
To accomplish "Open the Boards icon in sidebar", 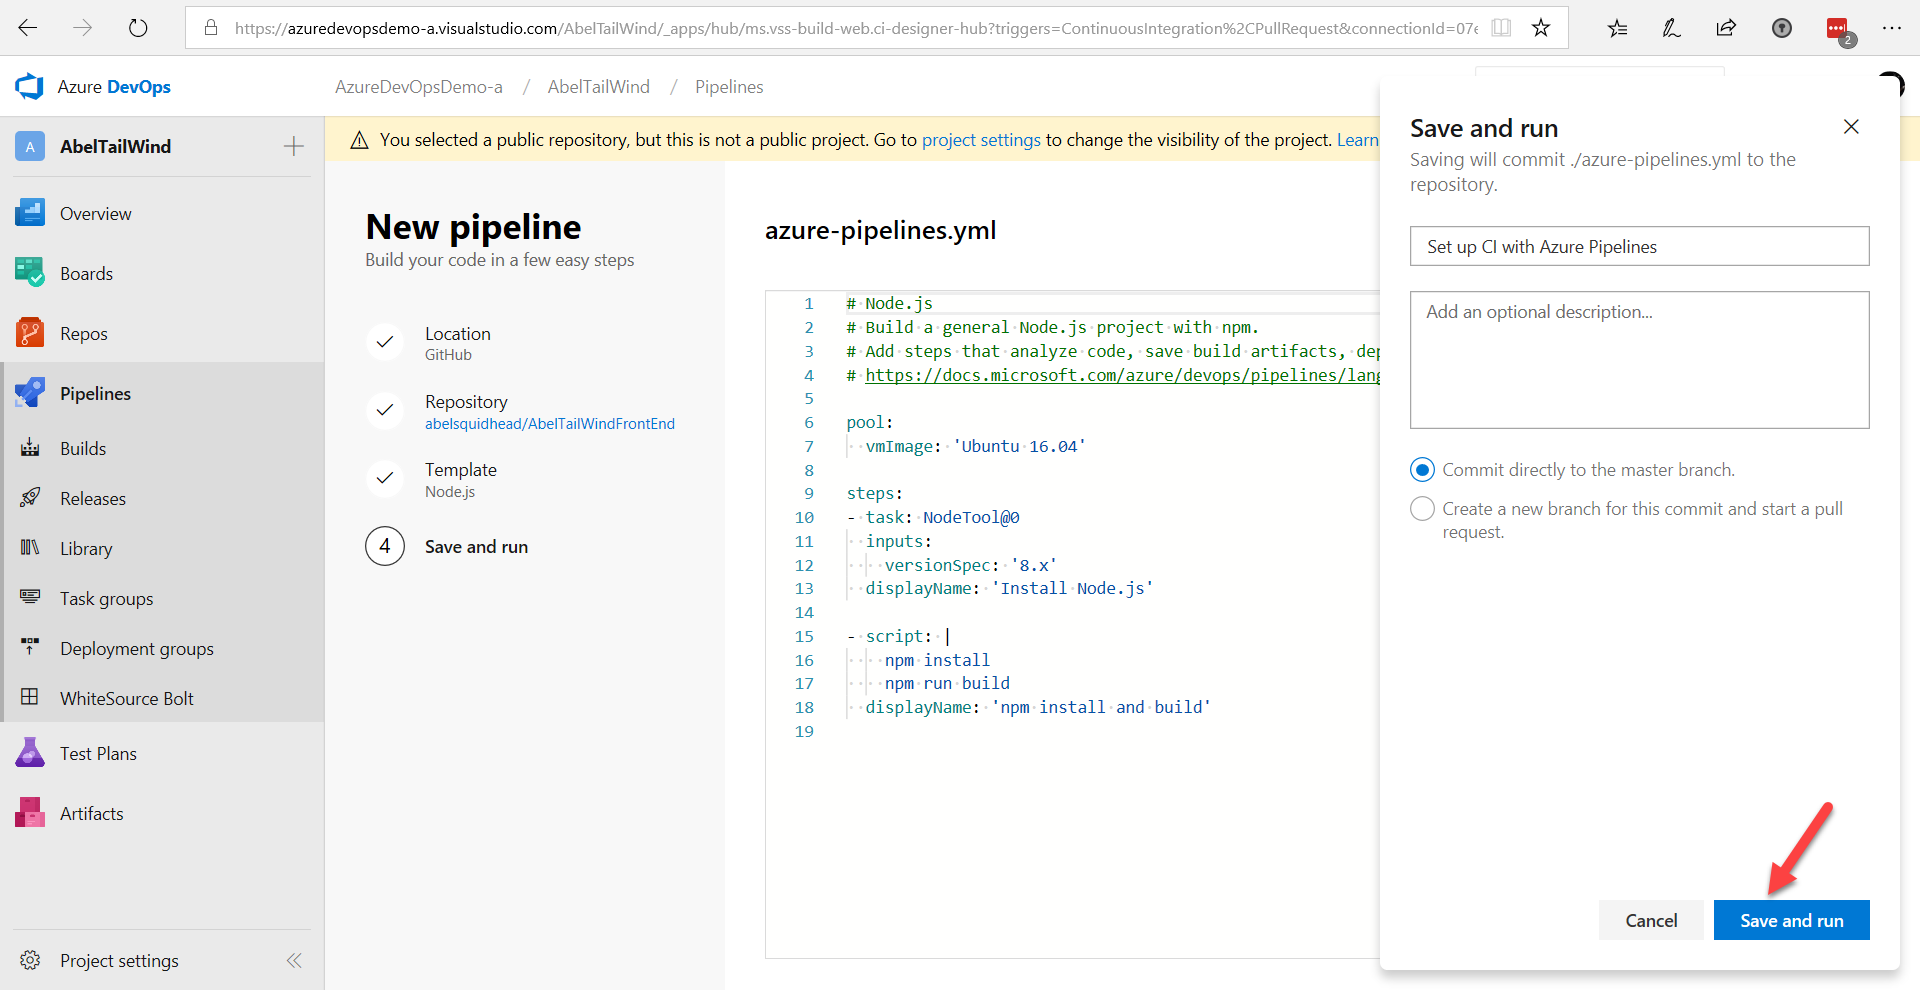I will click(30, 273).
